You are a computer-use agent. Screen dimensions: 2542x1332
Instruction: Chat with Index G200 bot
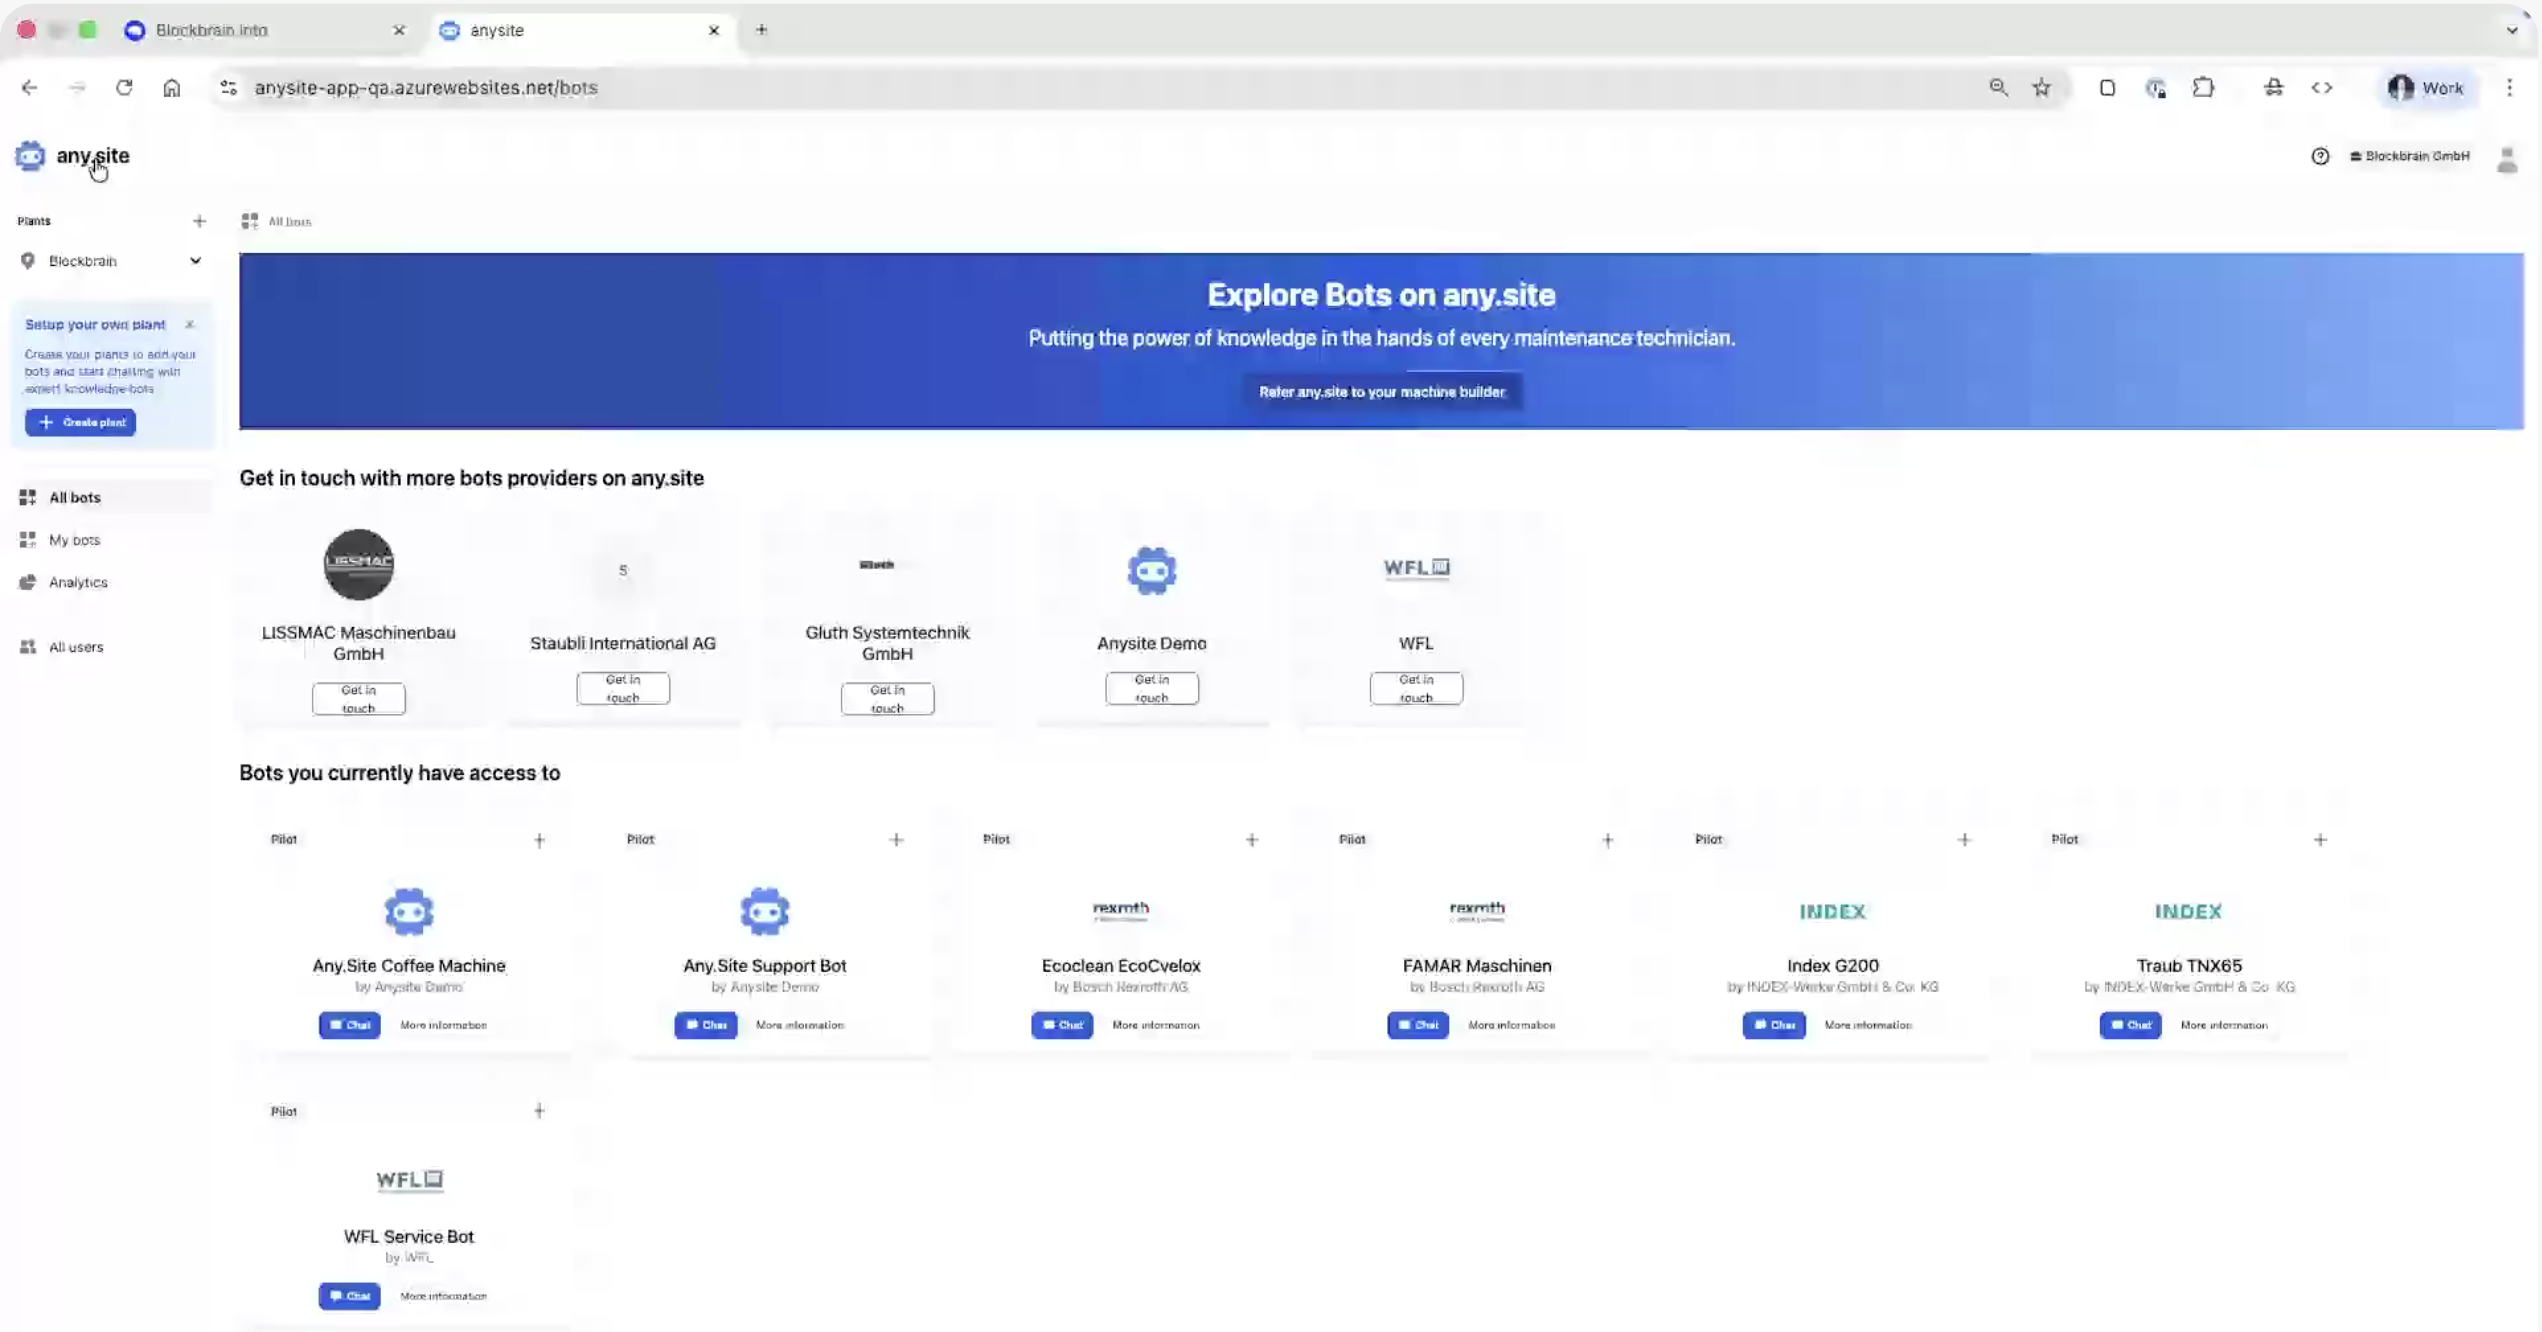[x=1773, y=1025]
